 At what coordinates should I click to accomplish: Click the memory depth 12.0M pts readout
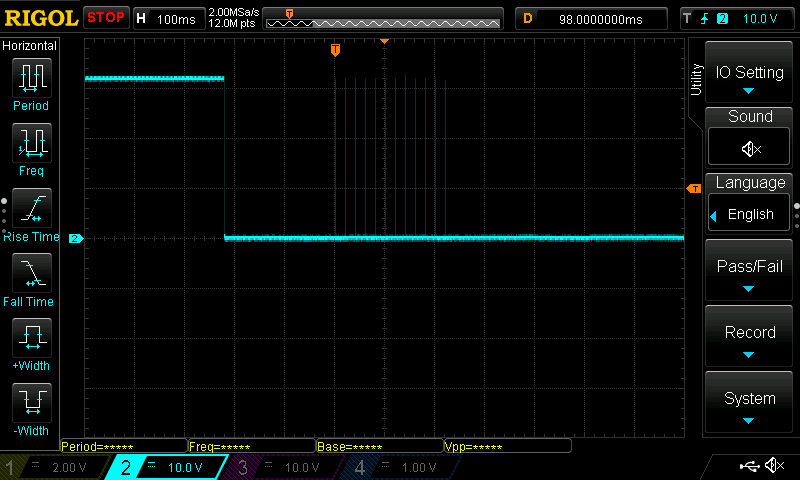232,23
